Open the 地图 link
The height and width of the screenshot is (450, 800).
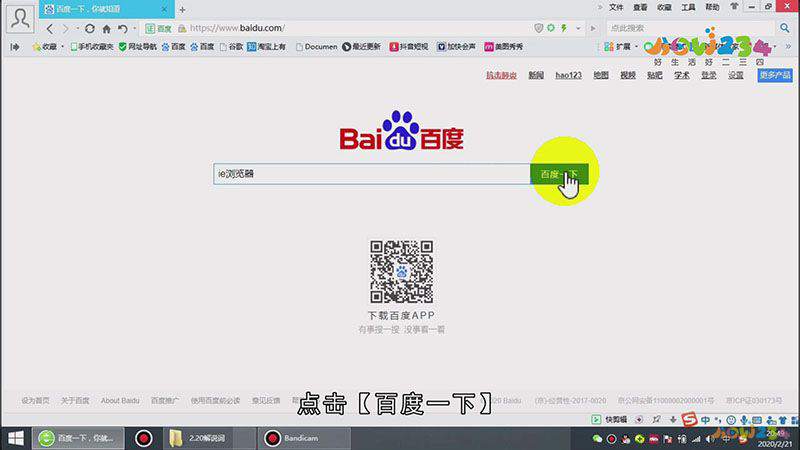coord(601,75)
